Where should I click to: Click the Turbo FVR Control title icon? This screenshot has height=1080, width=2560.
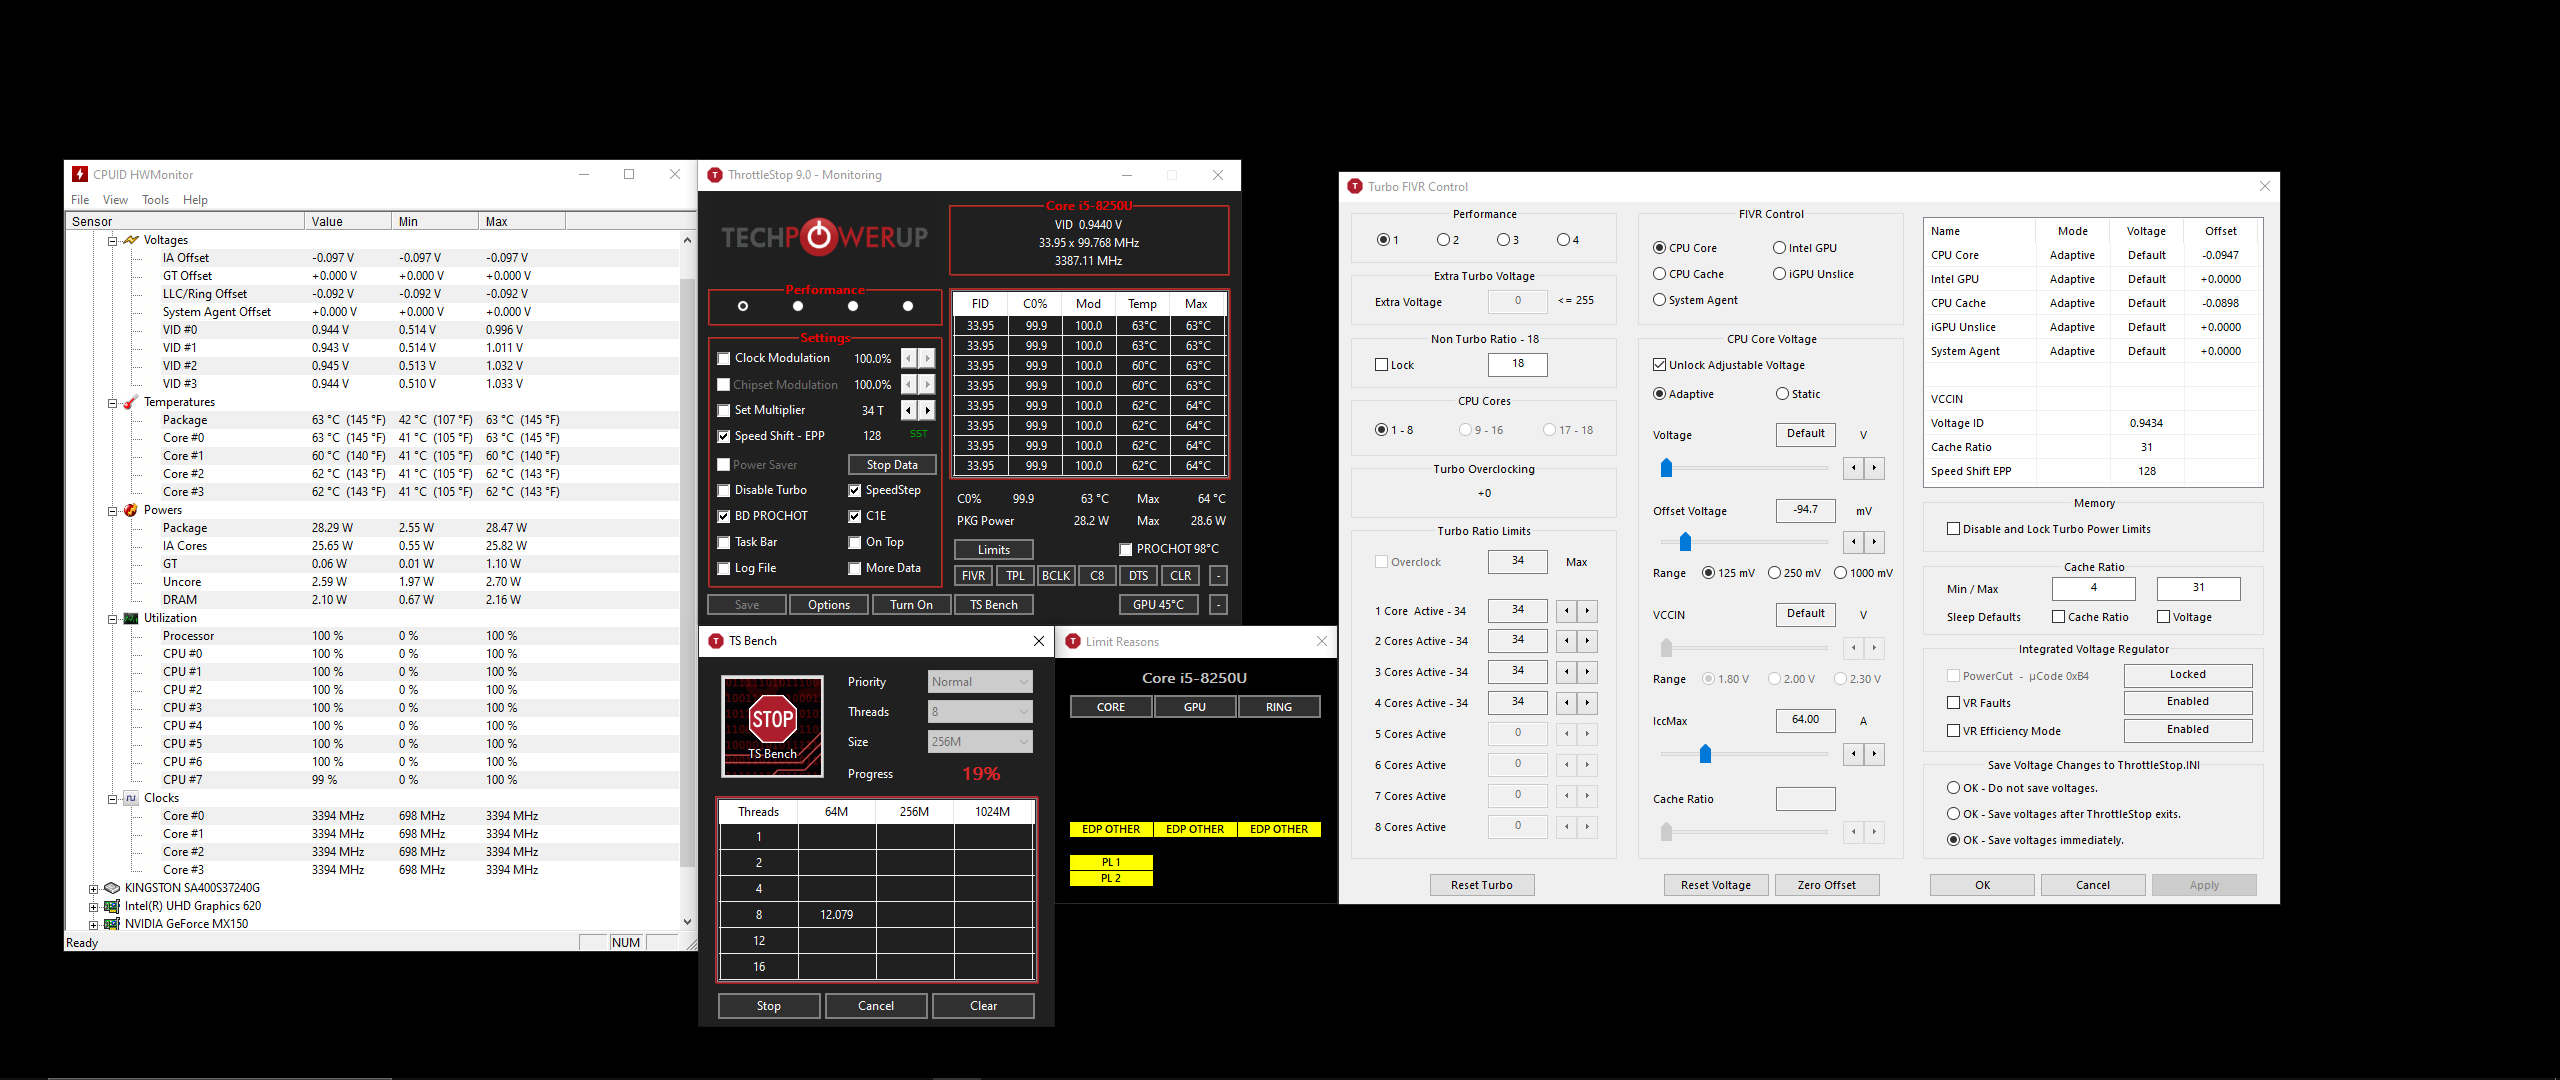pos(1355,186)
